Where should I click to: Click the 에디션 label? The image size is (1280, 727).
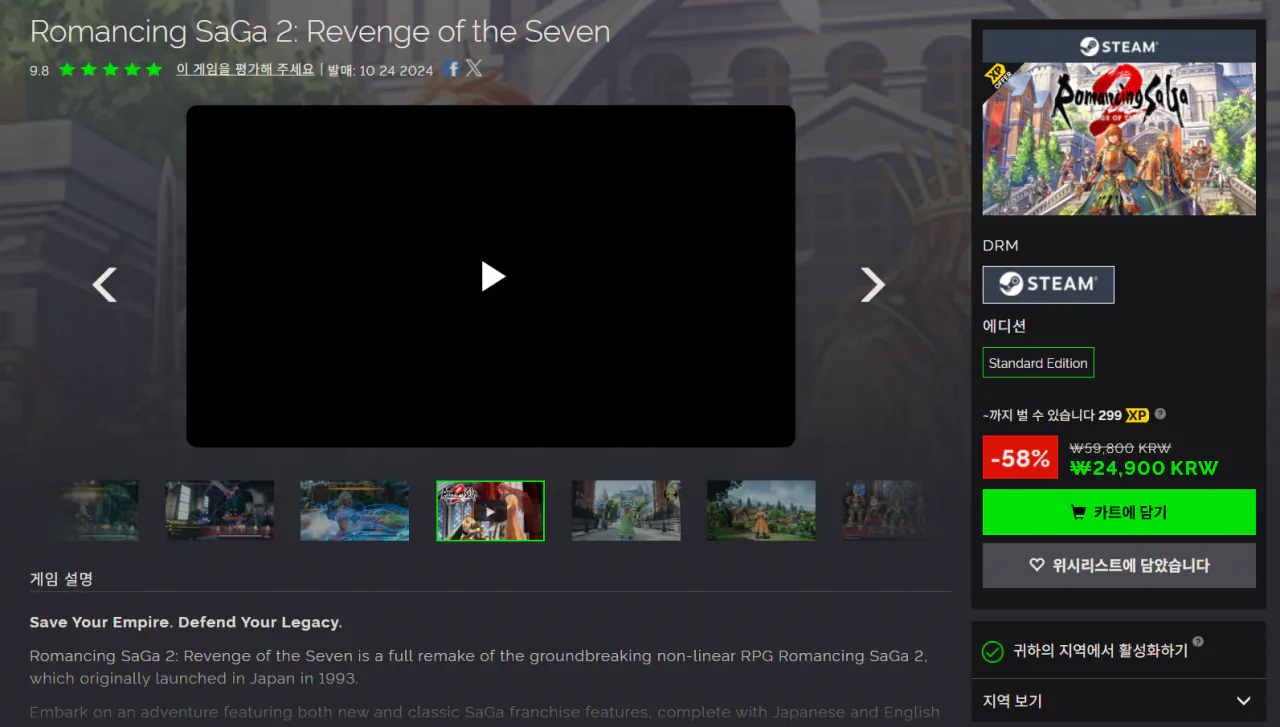click(x=1005, y=326)
